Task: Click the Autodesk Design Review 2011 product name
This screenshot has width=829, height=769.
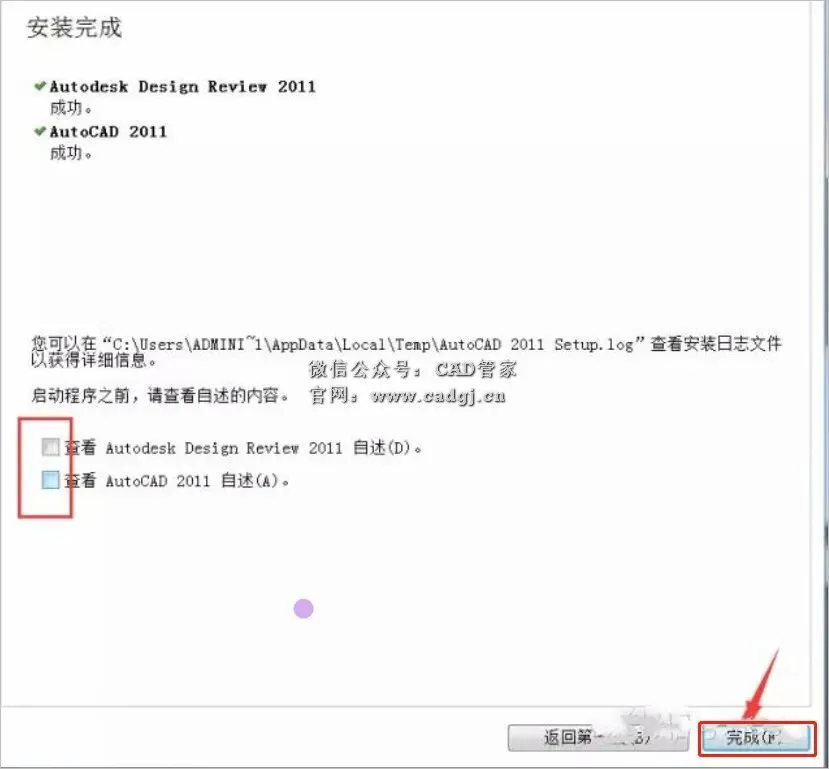Action: [182, 86]
